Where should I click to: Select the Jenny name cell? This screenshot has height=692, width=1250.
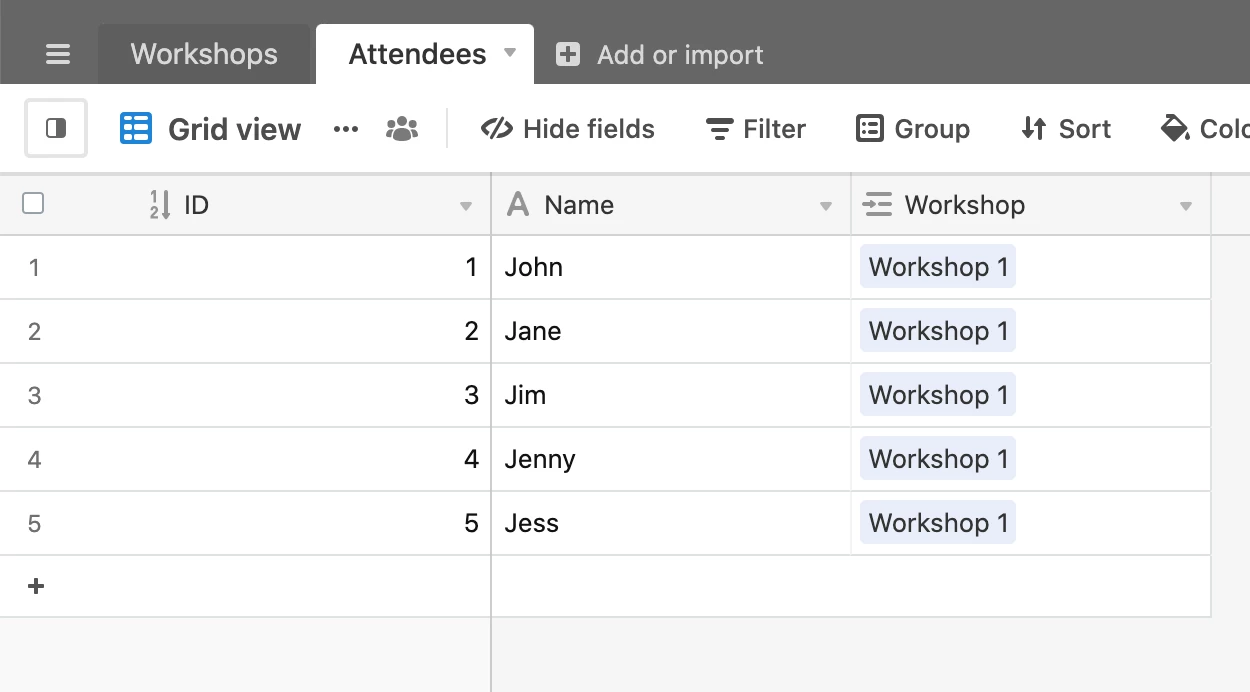click(x=670, y=459)
